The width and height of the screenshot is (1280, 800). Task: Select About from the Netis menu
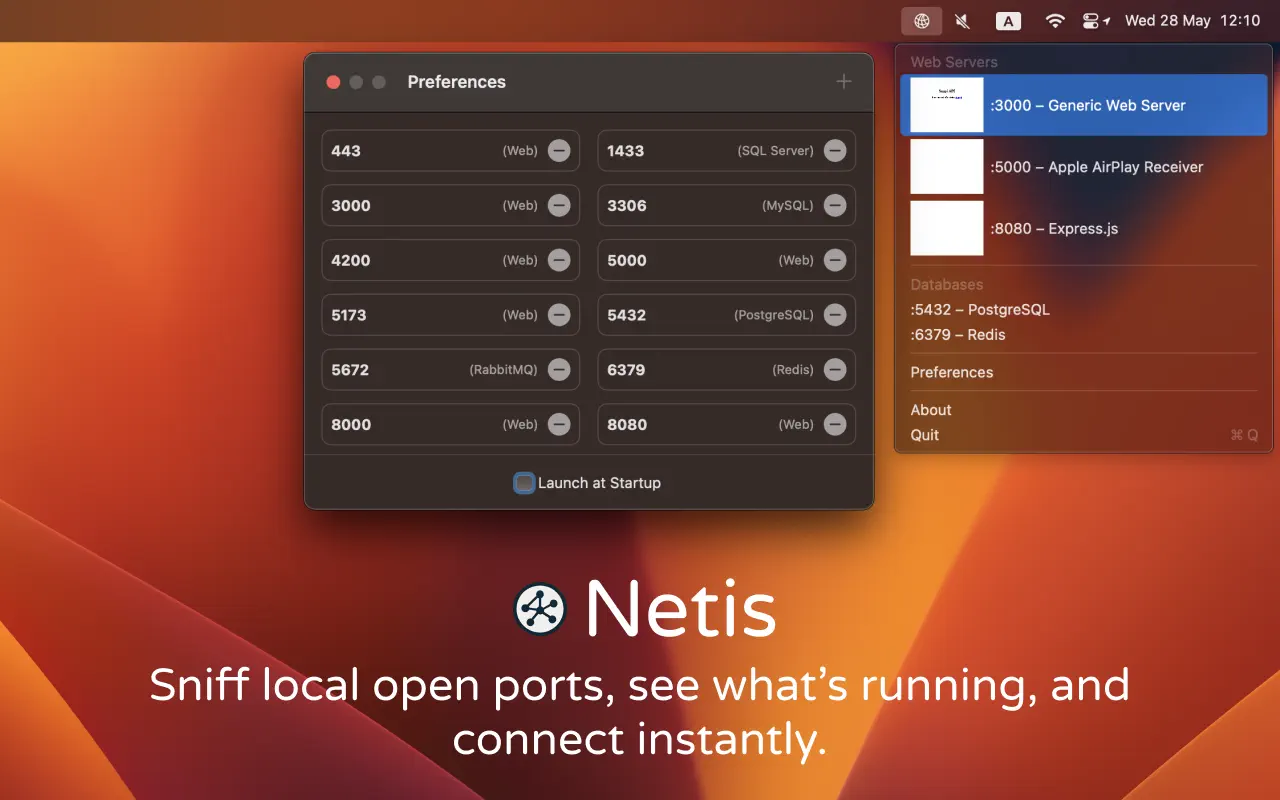[x=930, y=409]
